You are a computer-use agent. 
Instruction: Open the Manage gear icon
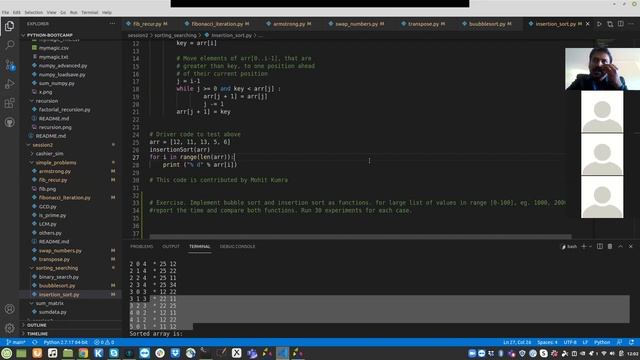tap(9, 328)
